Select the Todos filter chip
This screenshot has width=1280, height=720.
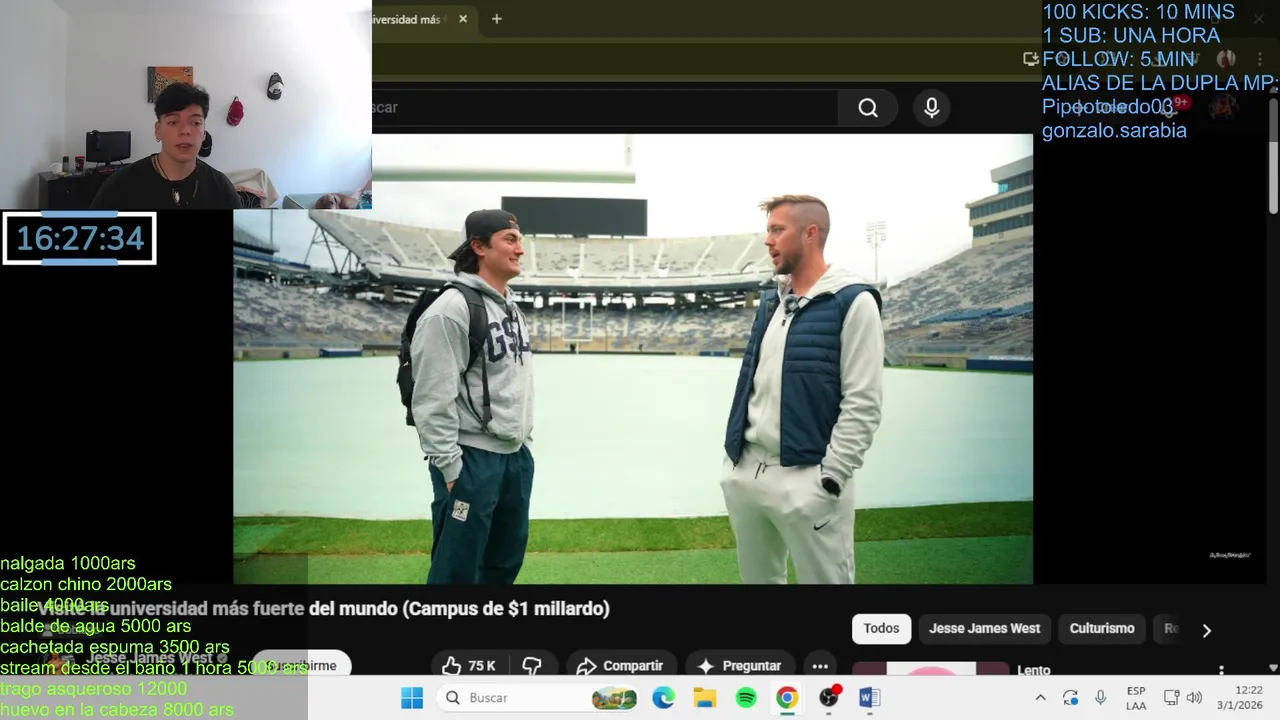click(881, 629)
